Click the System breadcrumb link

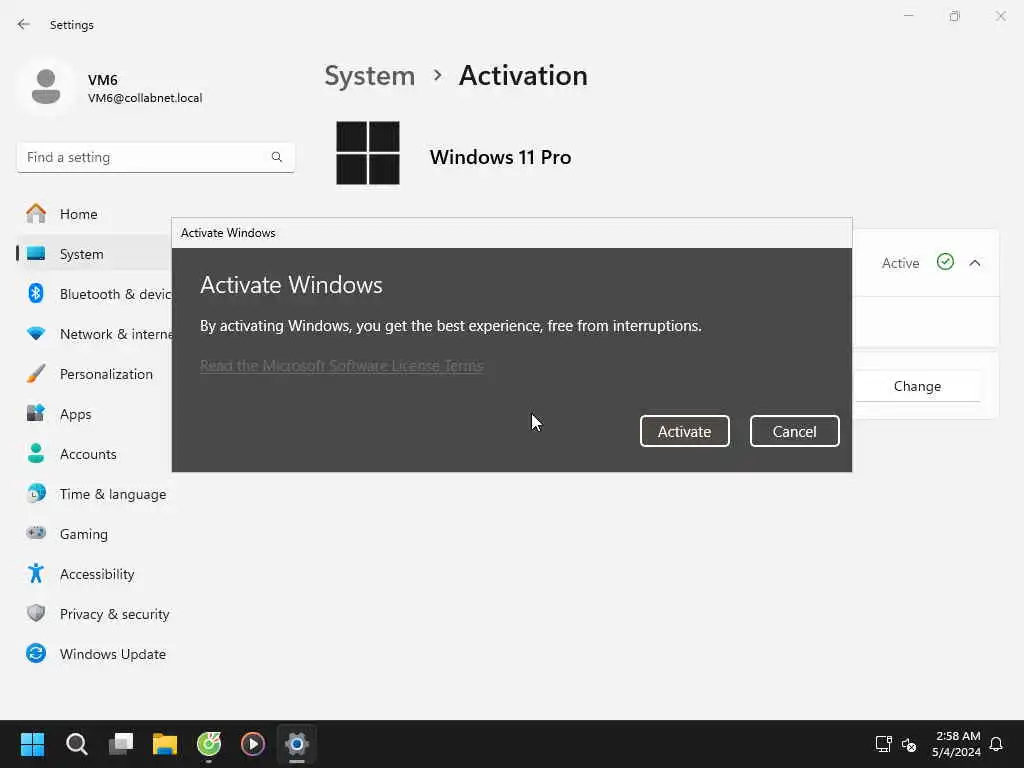point(370,76)
